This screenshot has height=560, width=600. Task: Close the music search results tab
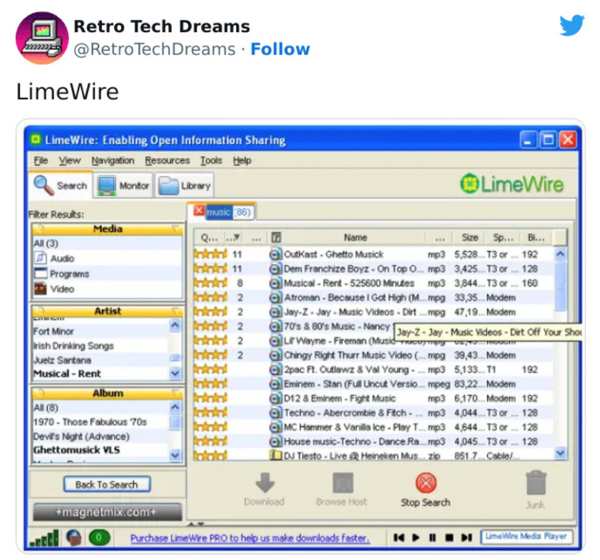click(x=199, y=211)
